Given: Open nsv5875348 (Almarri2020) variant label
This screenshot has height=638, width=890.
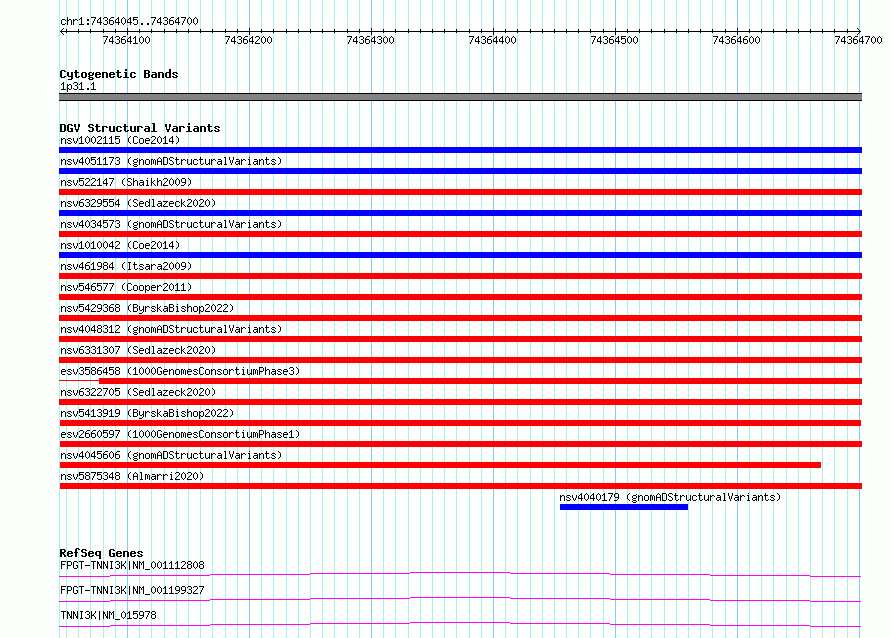Looking at the screenshot, I should tap(132, 476).
